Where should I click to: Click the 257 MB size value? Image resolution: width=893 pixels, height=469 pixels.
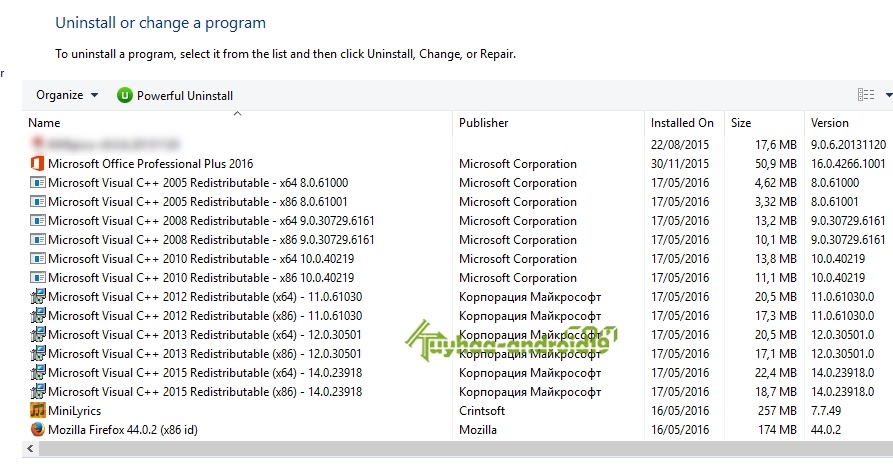pos(777,411)
